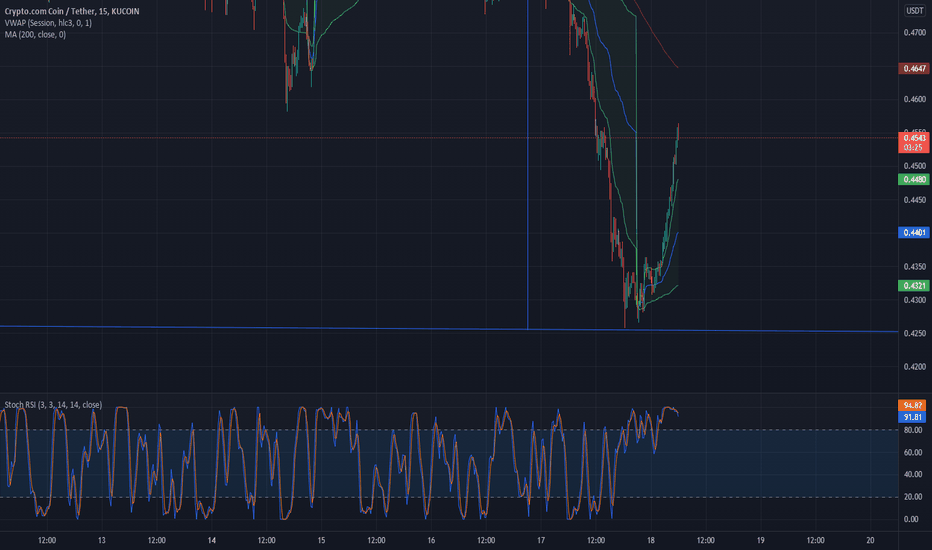Click the green 0.4321 price label
The image size is (932, 550).
[x=914, y=286]
